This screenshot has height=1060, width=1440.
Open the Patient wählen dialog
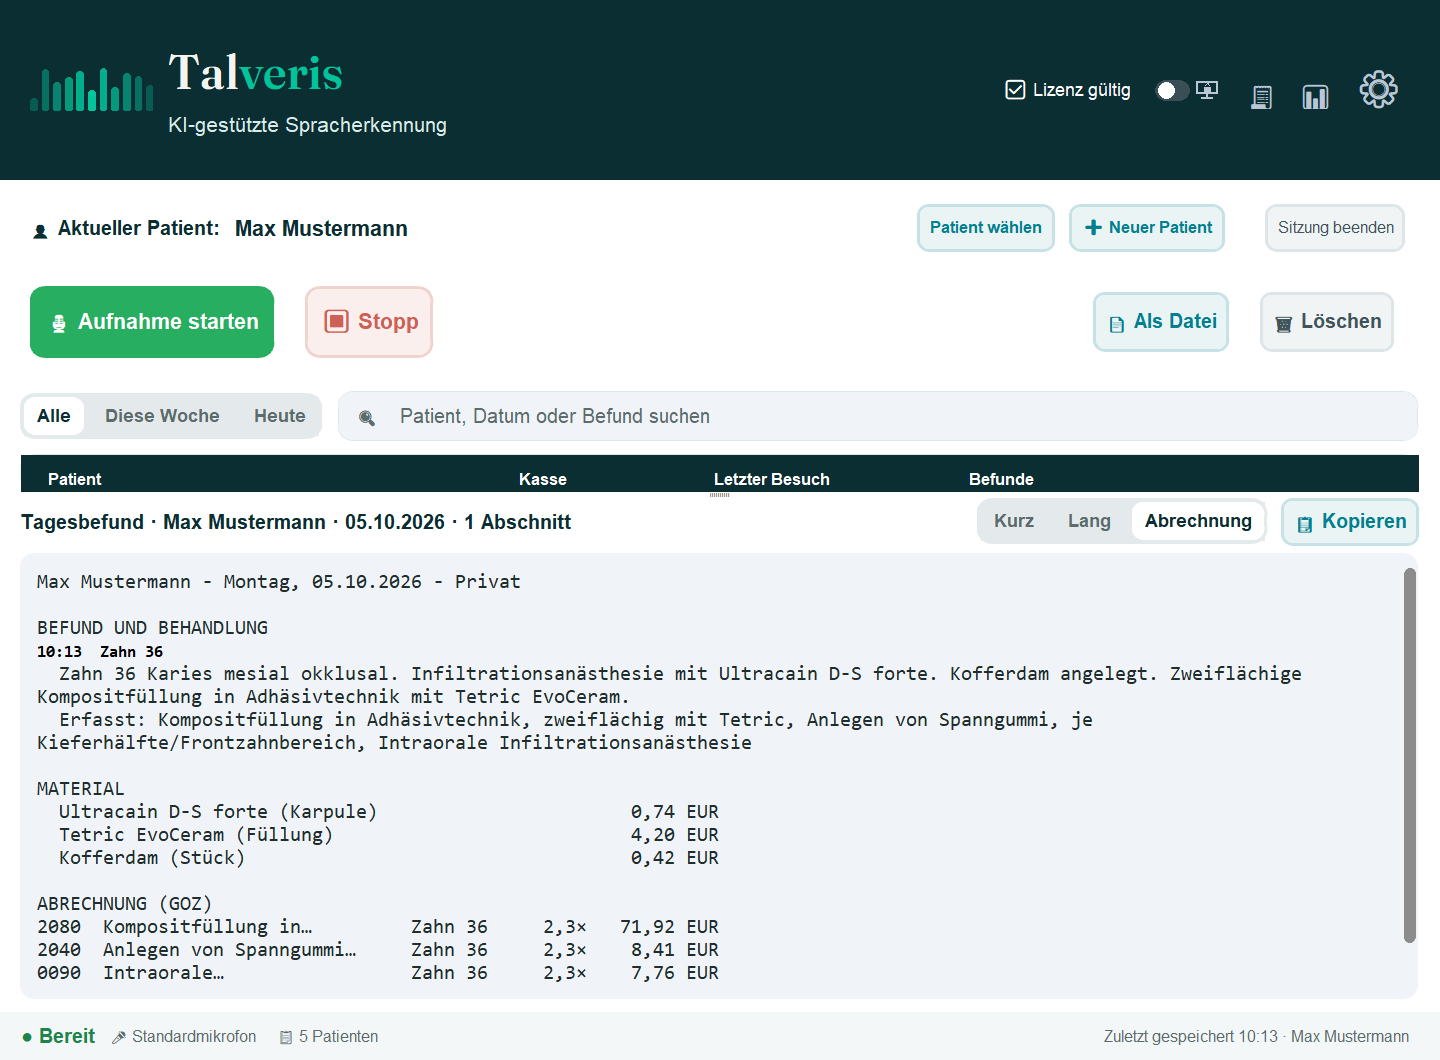[986, 228]
